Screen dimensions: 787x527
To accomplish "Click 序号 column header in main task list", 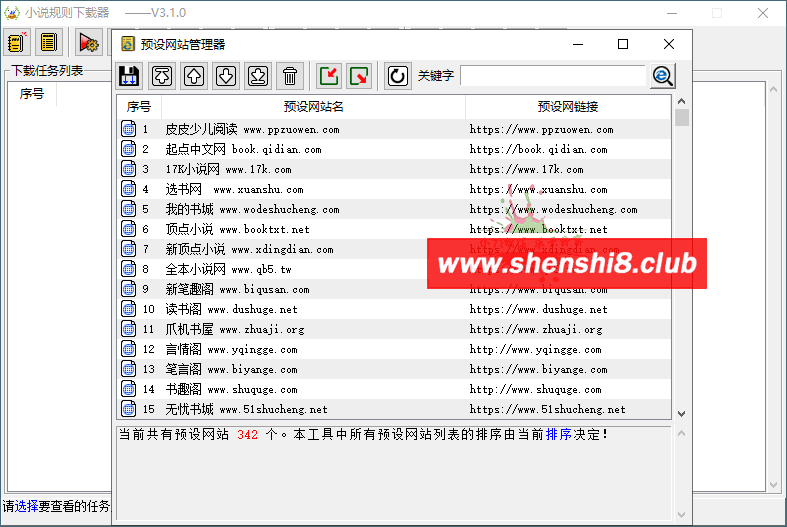I will pyautogui.click(x=32, y=93).
